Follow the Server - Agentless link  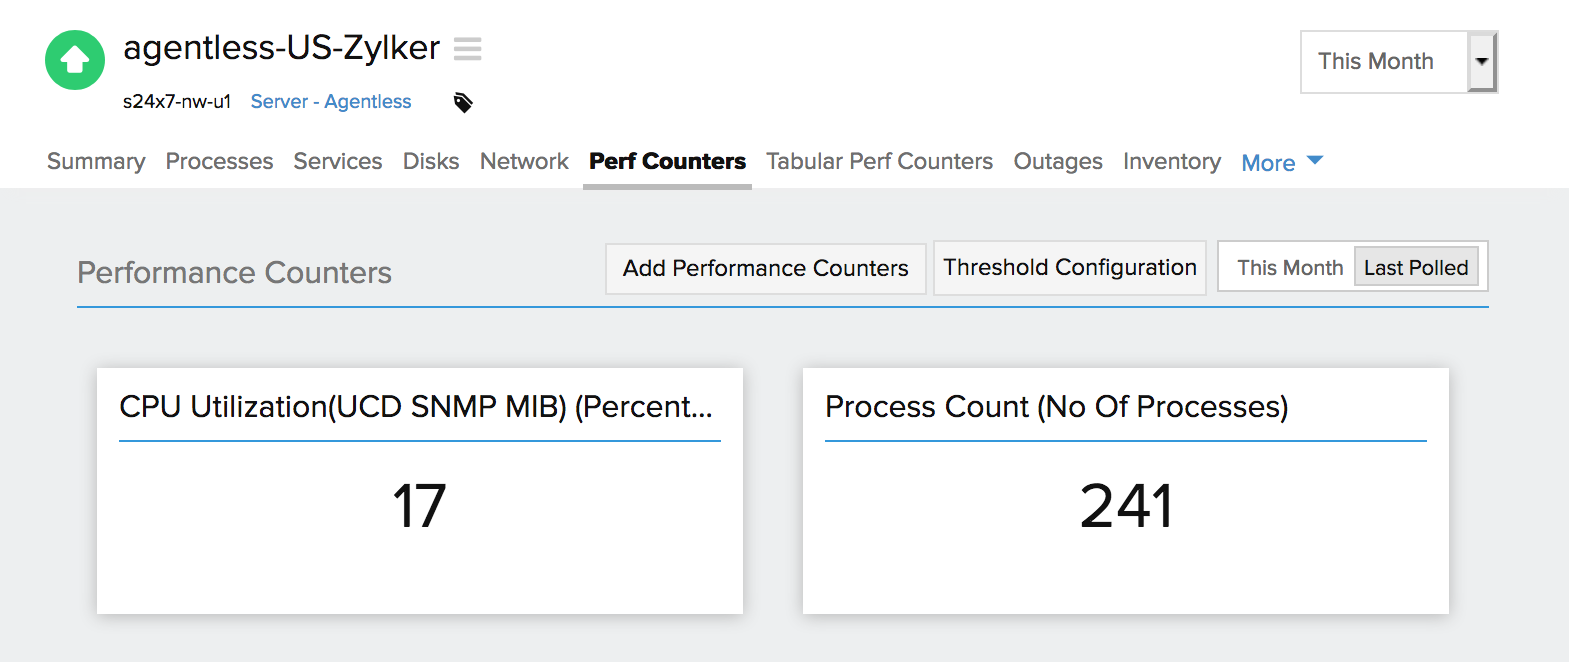331,101
